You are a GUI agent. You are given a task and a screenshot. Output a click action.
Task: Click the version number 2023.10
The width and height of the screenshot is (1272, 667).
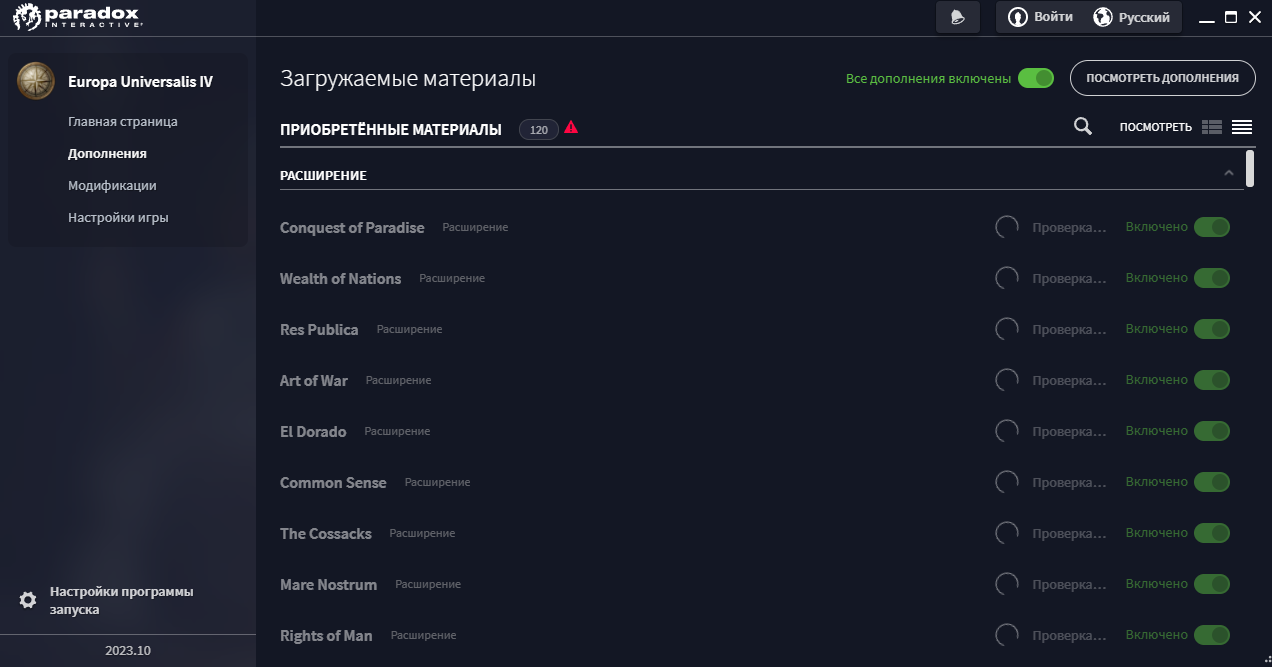point(128,650)
